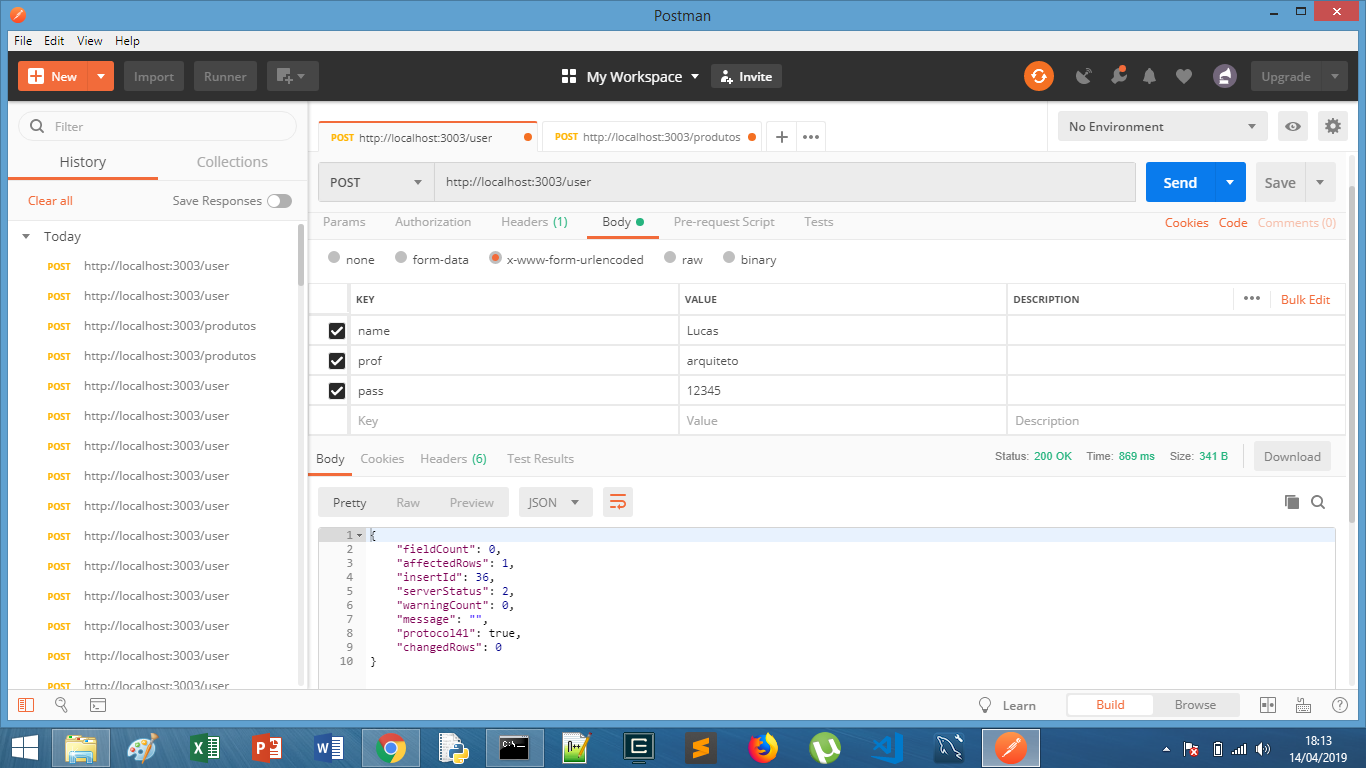Select the binary body type radio
1366x768 pixels.
pyautogui.click(x=729, y=258)
